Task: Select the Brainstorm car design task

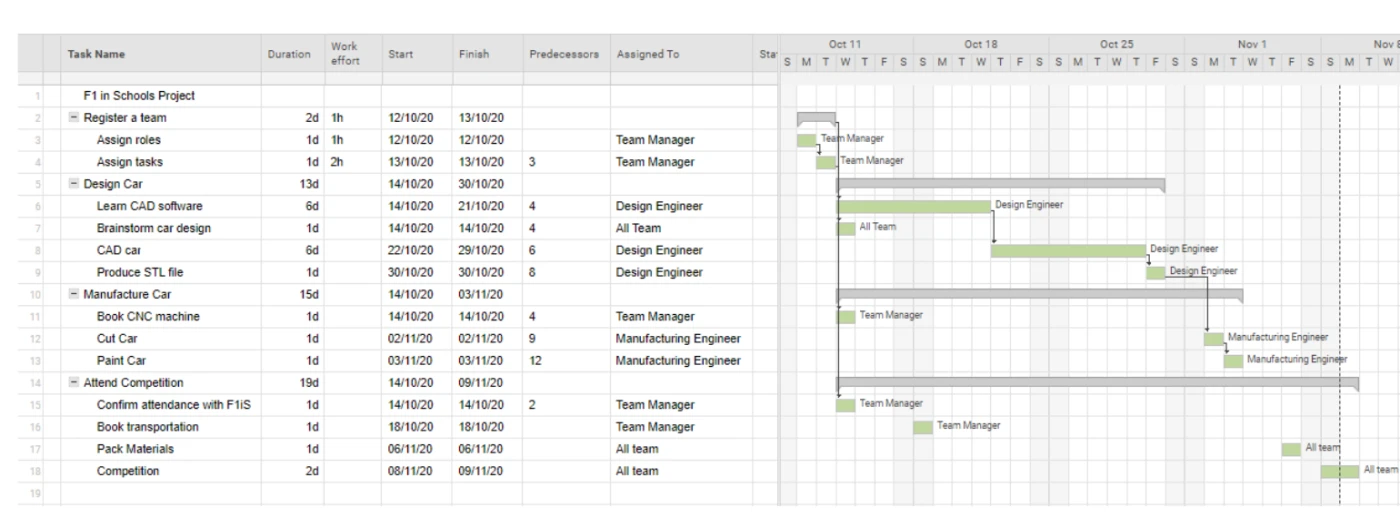Action: (154, 228)
